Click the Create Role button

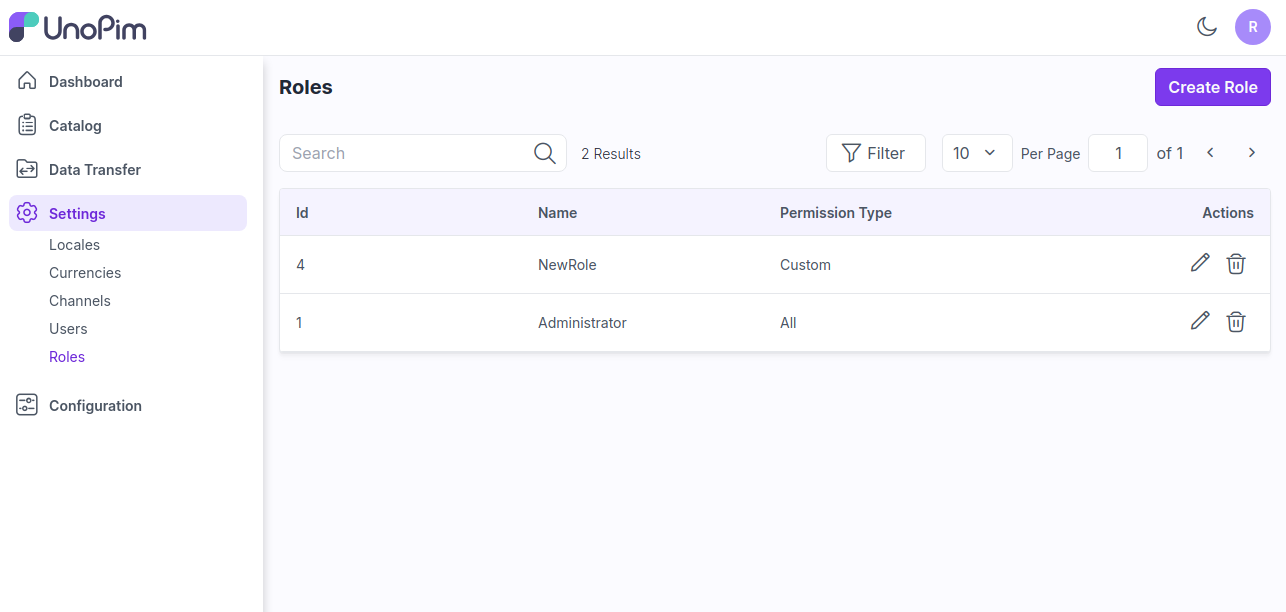tap(1212, 87)
